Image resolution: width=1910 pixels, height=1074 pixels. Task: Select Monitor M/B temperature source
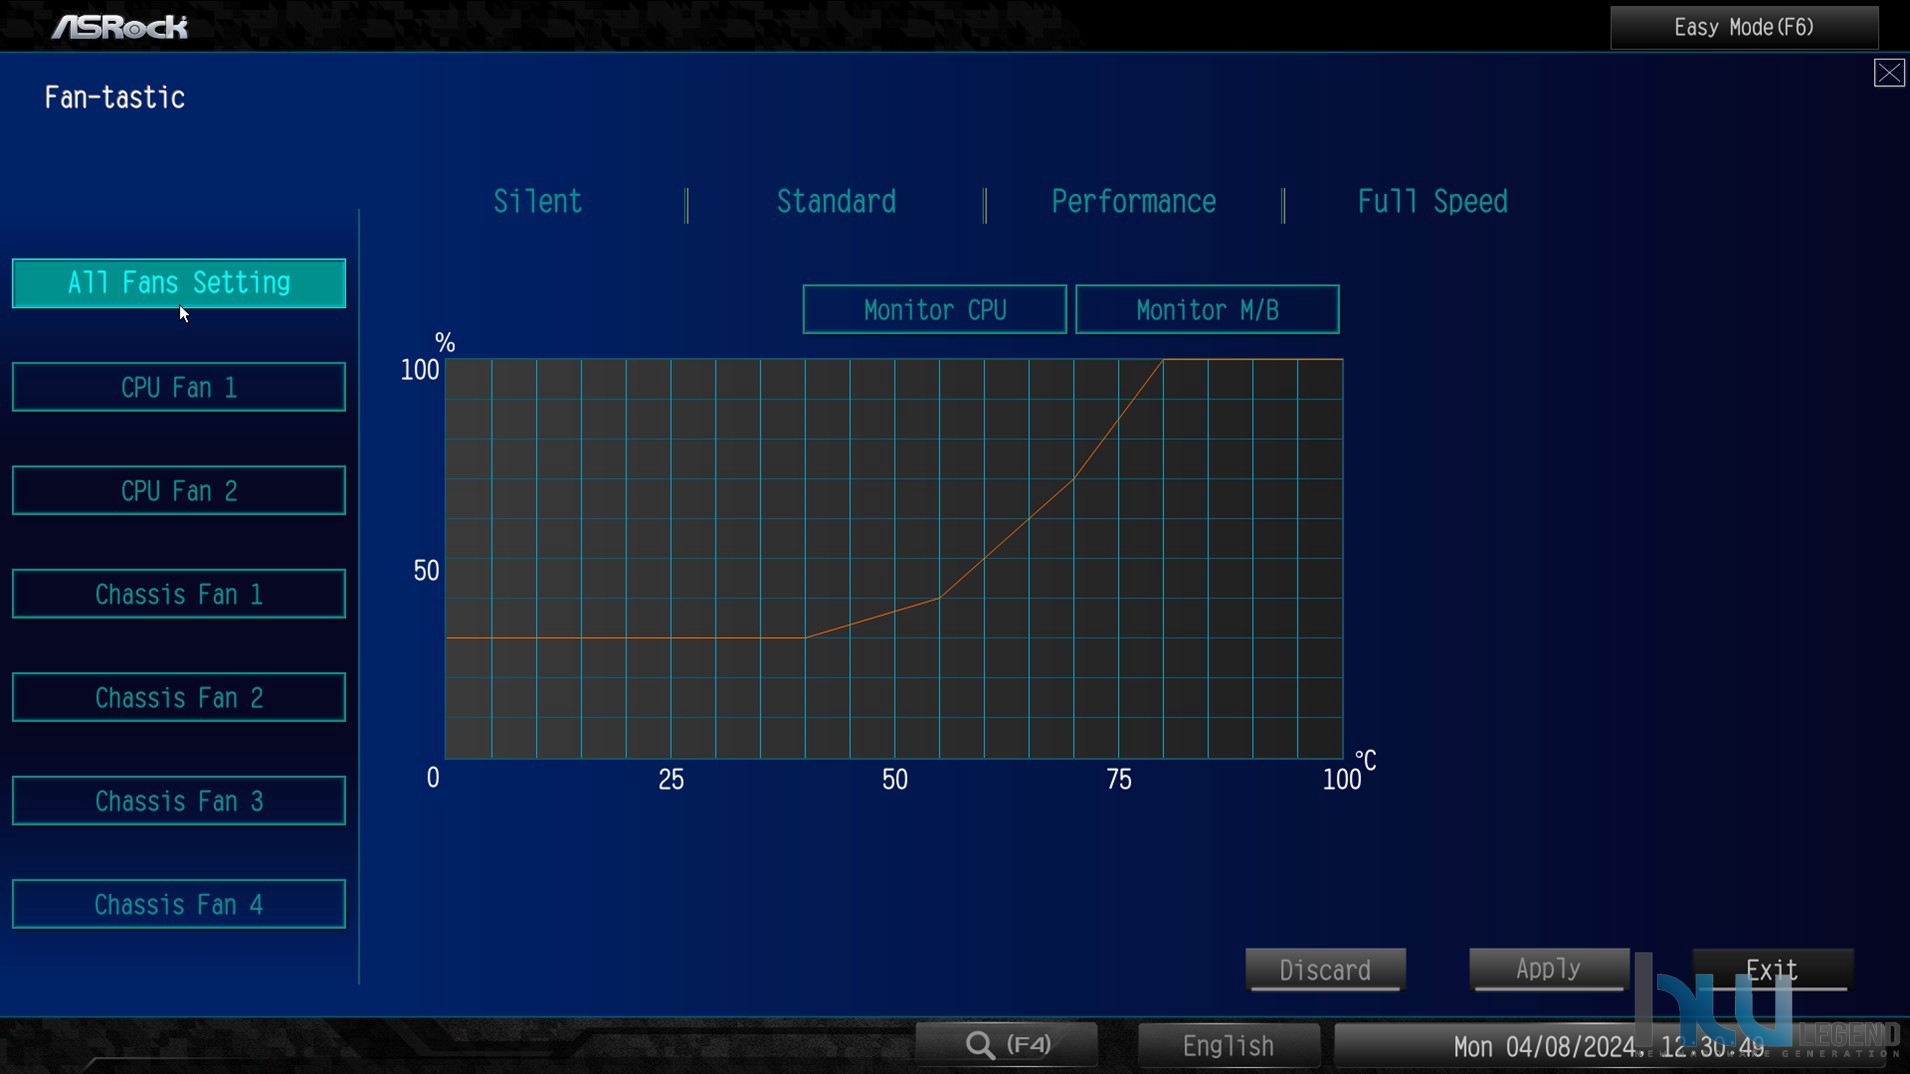1207,310
